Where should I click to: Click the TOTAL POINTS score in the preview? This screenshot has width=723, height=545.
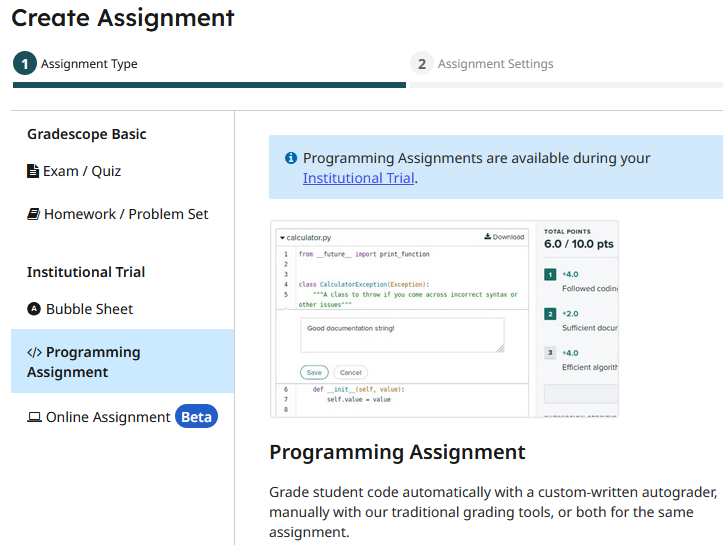[578, 243]
